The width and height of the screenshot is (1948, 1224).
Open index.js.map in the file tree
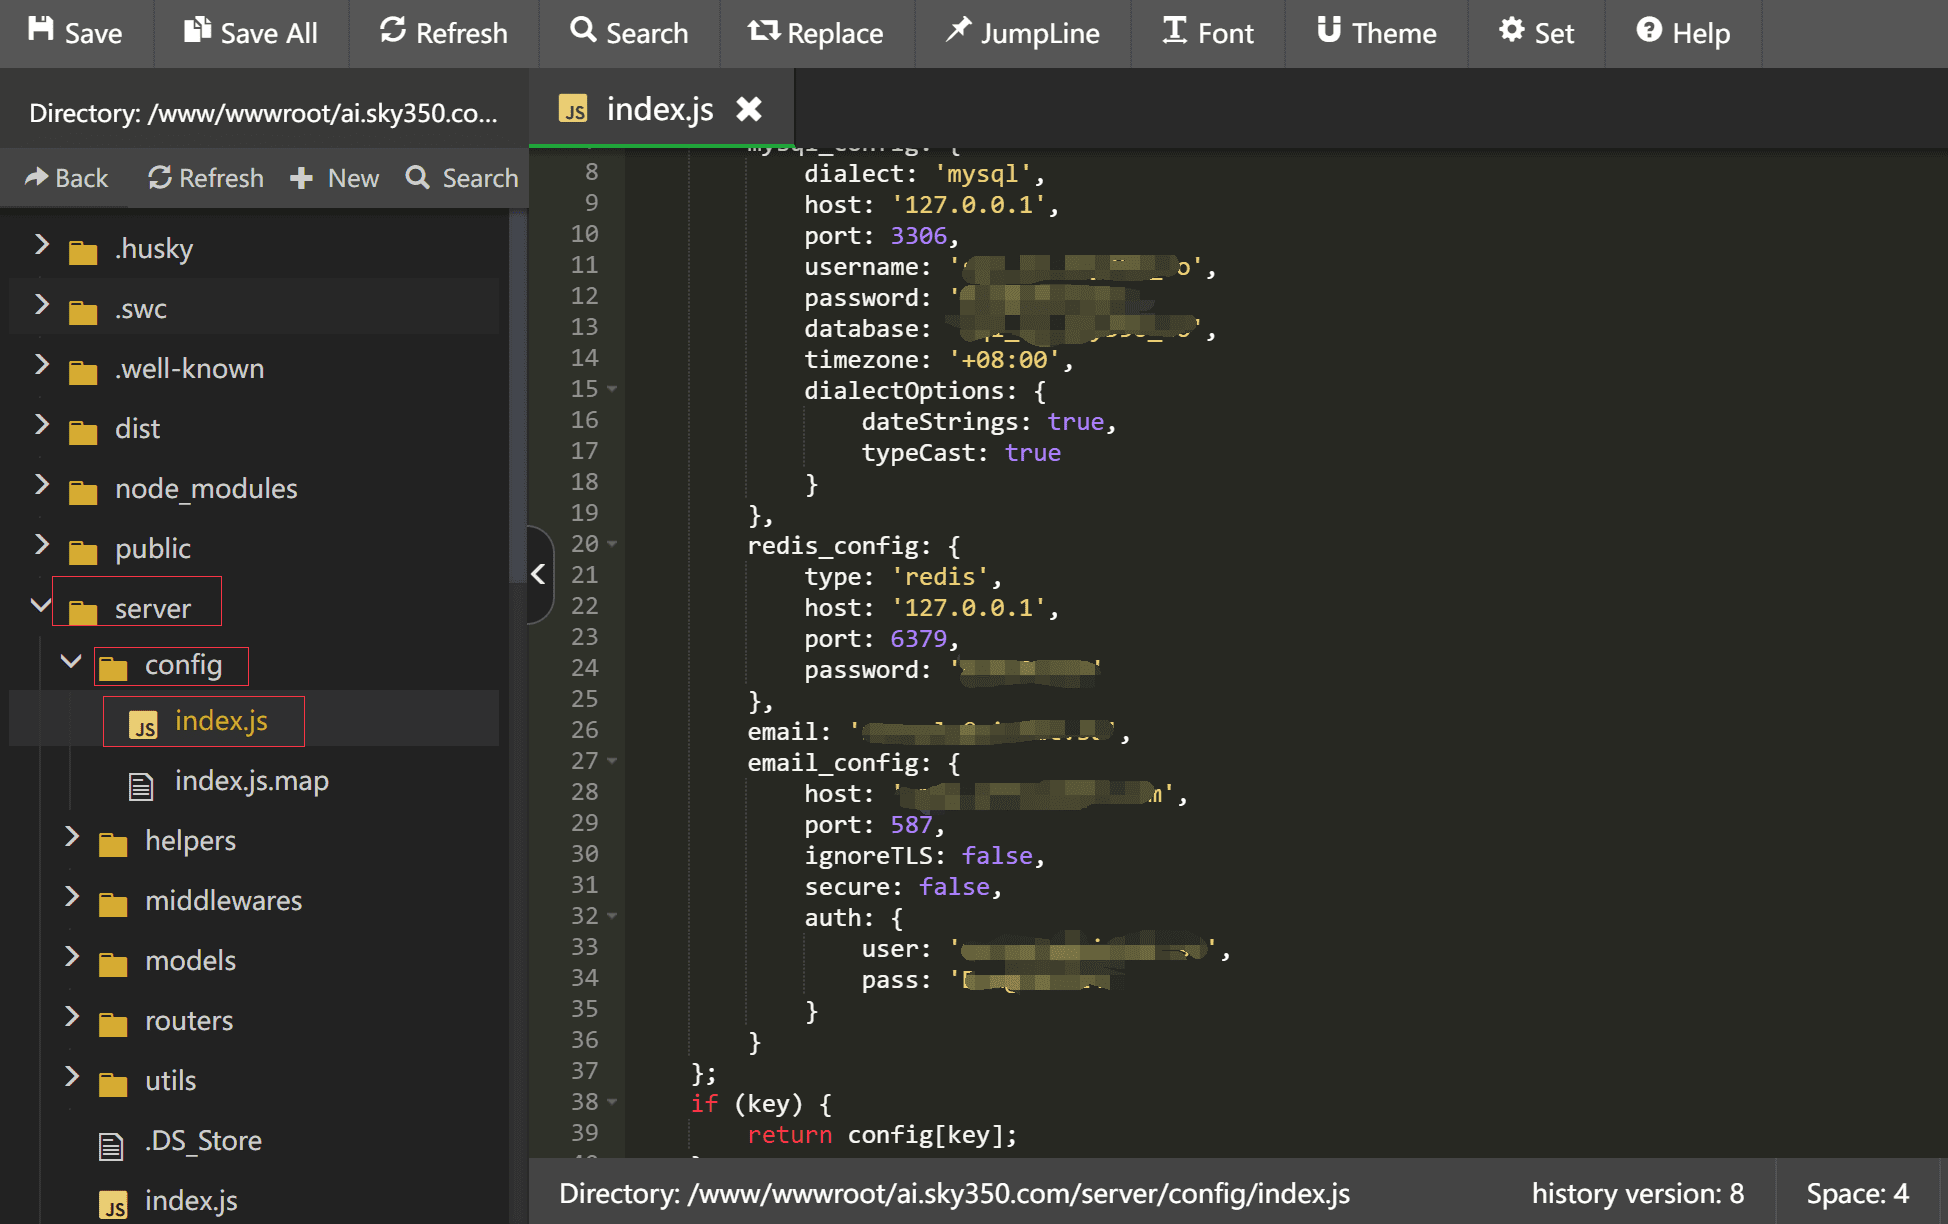pyautogui.click(x=251, y=781)
